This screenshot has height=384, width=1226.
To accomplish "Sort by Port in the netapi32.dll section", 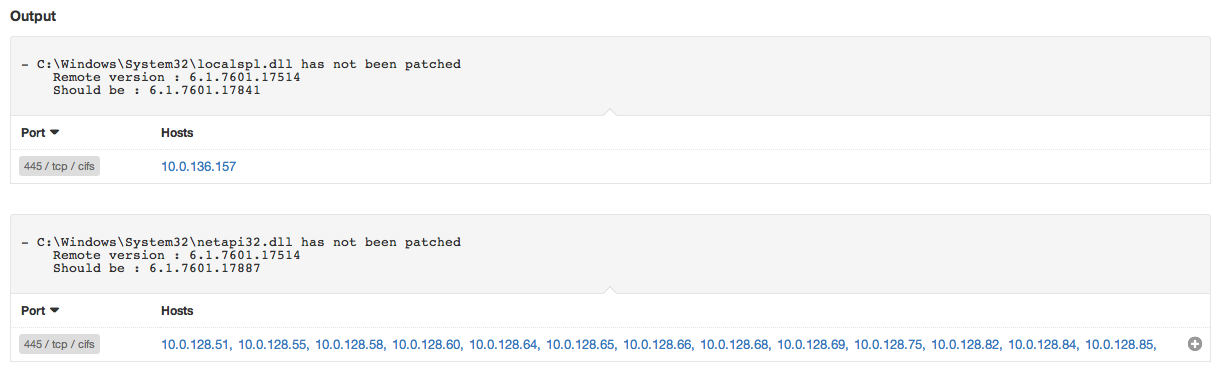I will pyautogui.click(x=40, y=310).
